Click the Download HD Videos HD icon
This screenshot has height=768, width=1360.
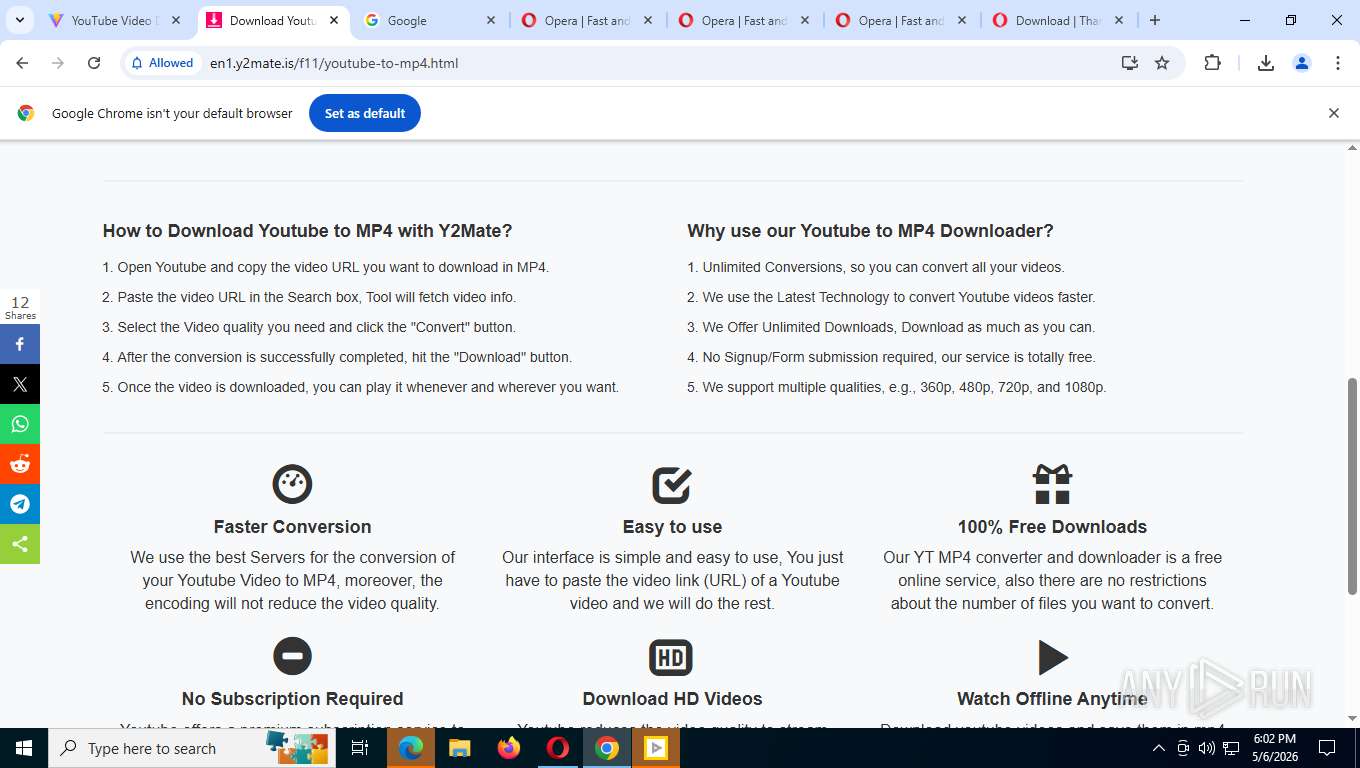[x=671, y=657]
